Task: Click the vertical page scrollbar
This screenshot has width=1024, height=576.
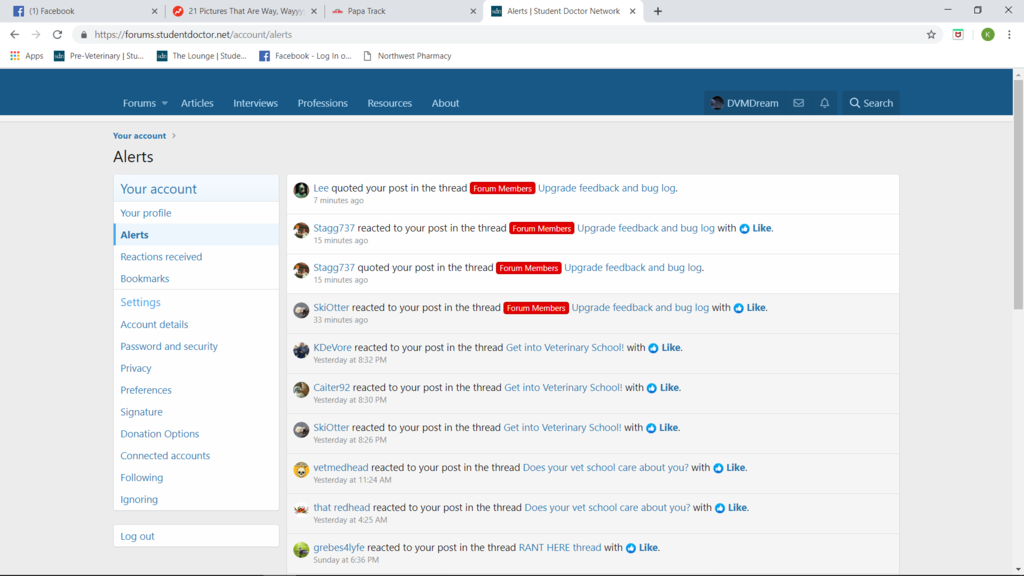Action: tap(1018, 300)
